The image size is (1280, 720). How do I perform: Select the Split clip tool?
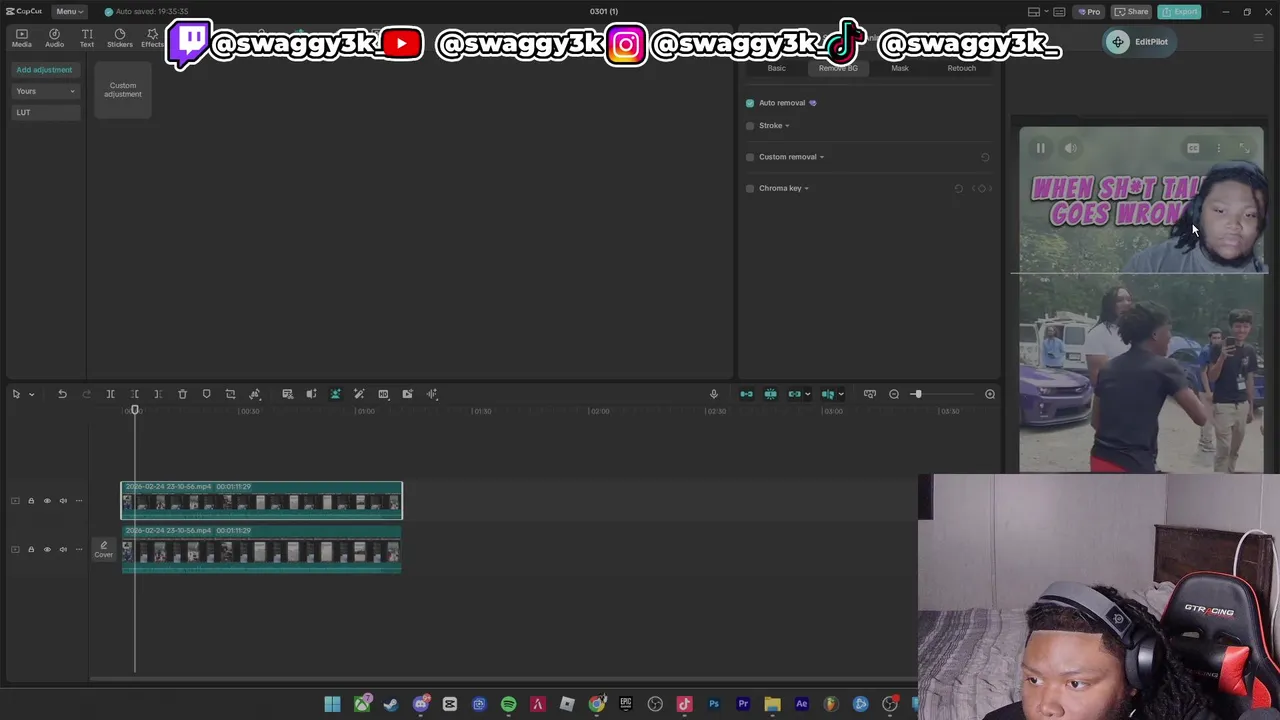[x=110, y=394]
